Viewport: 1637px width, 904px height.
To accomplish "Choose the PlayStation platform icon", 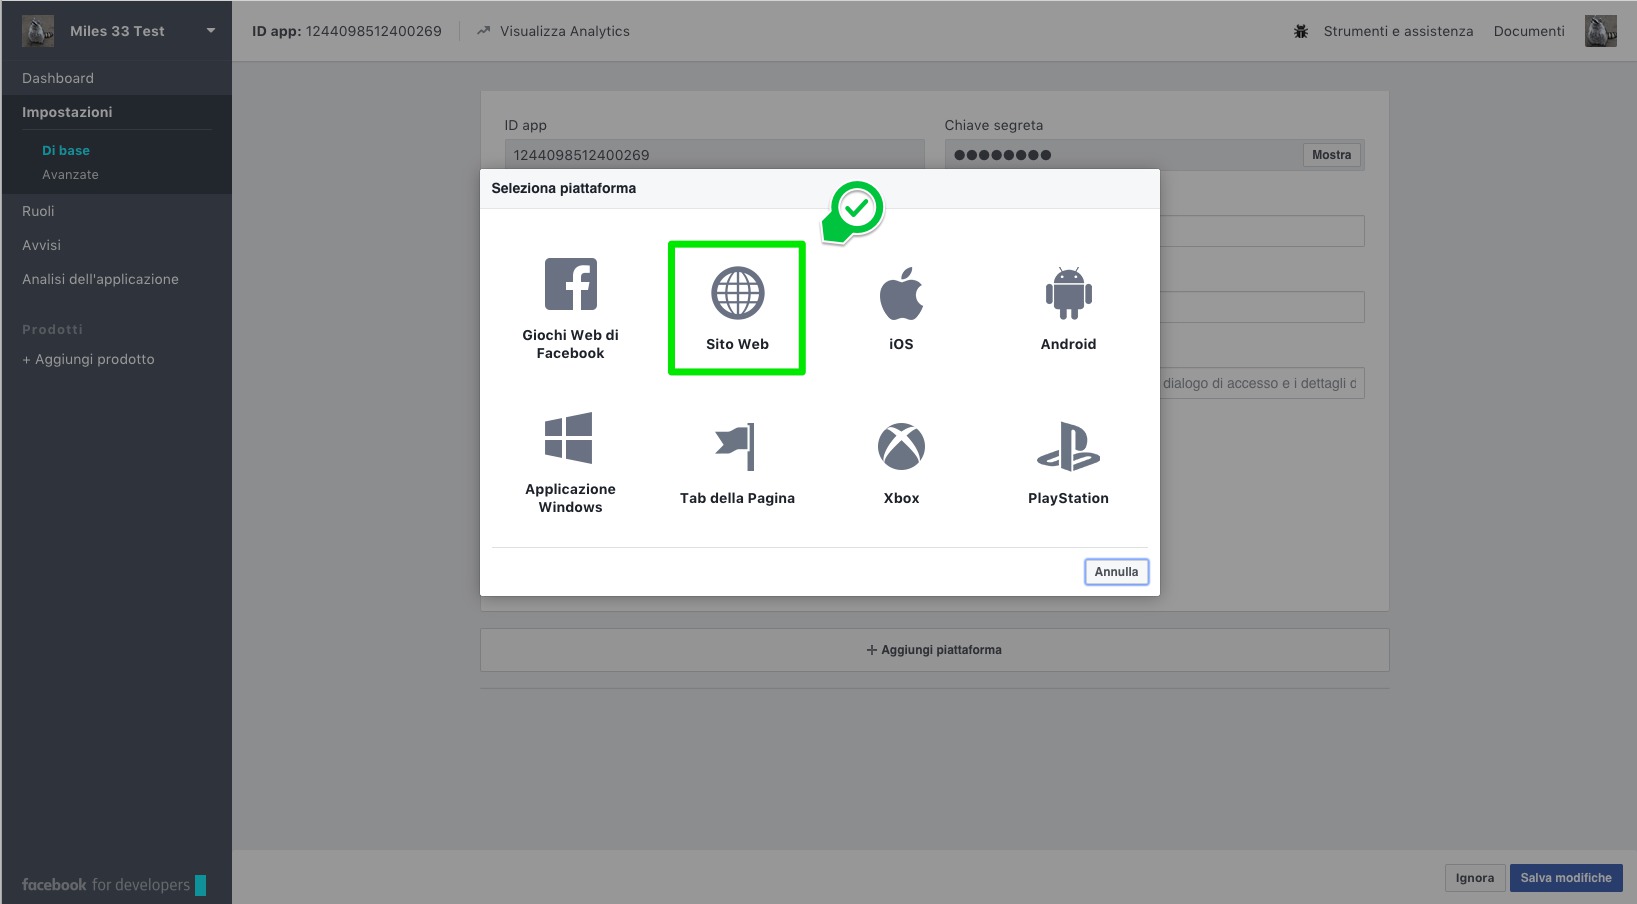I will (x=1068, y=447).
